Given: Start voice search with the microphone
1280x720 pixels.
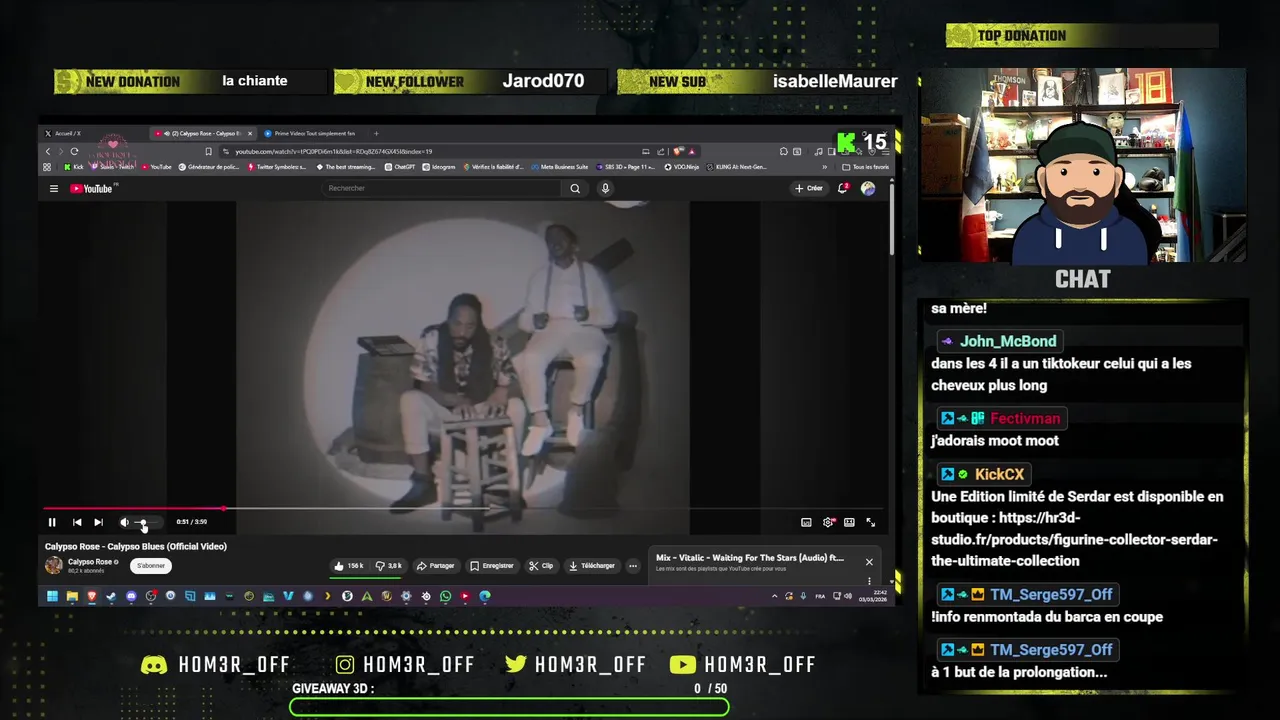Looking at the screenshot, I should pyautogui.click(x=605, y=188).
